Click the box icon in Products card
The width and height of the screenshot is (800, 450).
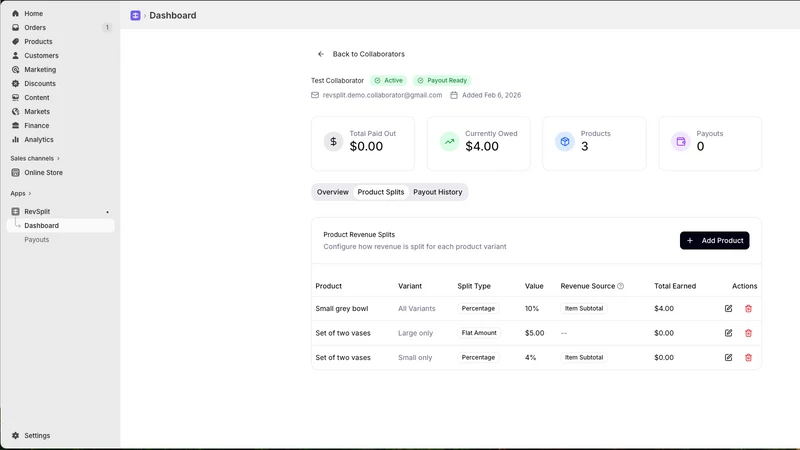pos(565,141)
